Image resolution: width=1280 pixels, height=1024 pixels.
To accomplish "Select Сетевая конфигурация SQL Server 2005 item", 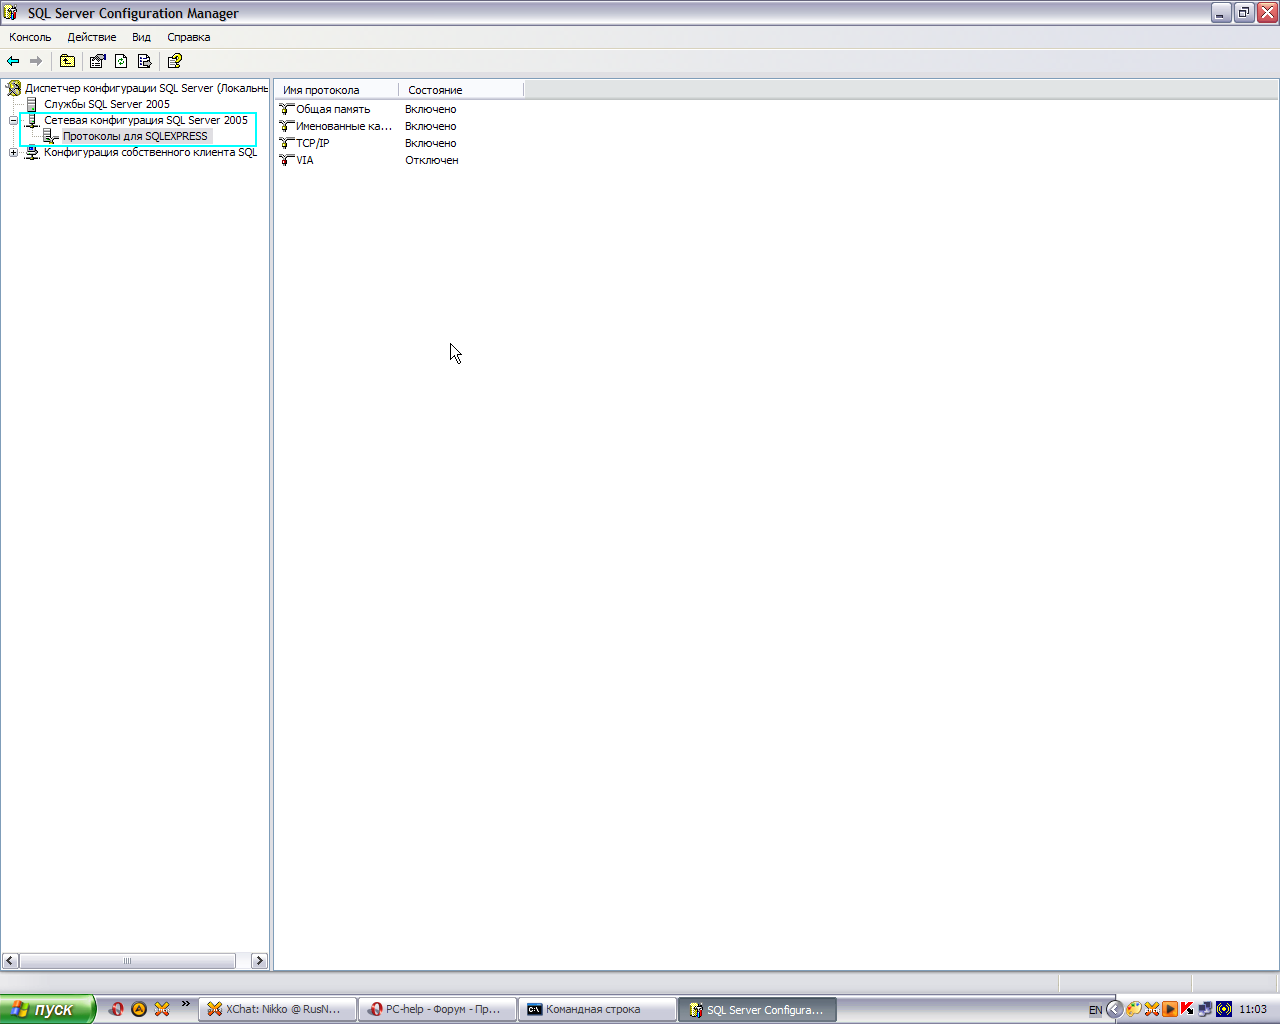I will 146,120.
